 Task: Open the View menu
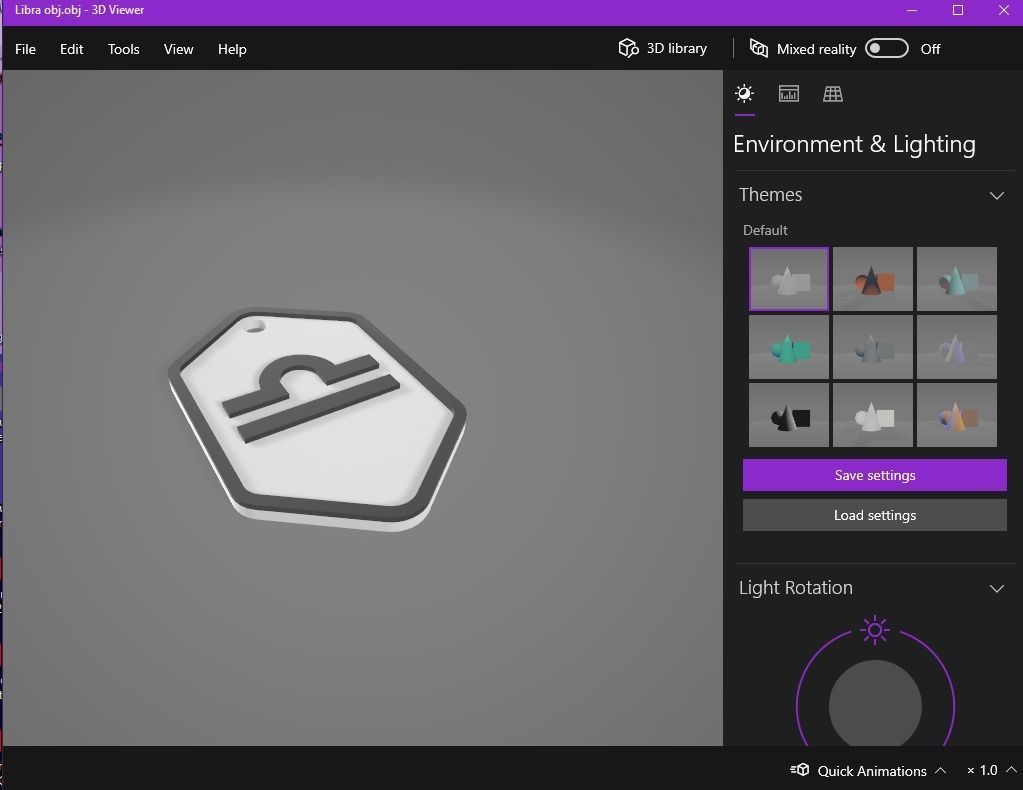tap(178, 49)
